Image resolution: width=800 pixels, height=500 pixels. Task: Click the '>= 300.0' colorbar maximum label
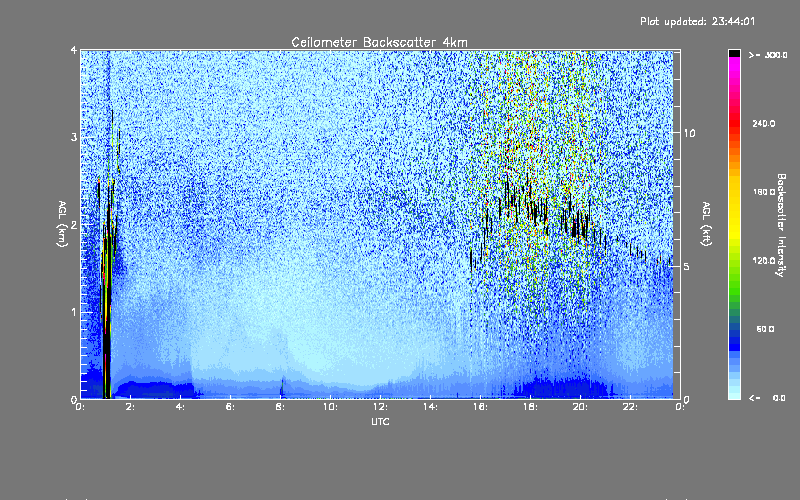[x=768, y=55]
